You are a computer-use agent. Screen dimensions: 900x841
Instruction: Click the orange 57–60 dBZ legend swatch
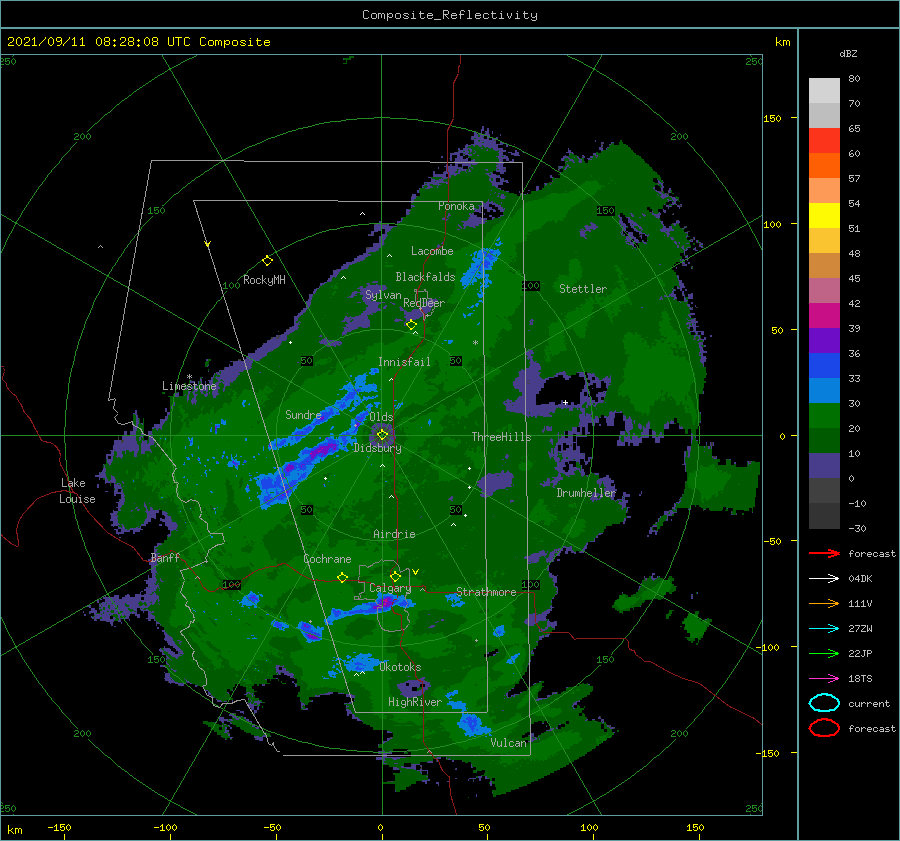coord(824,166)
